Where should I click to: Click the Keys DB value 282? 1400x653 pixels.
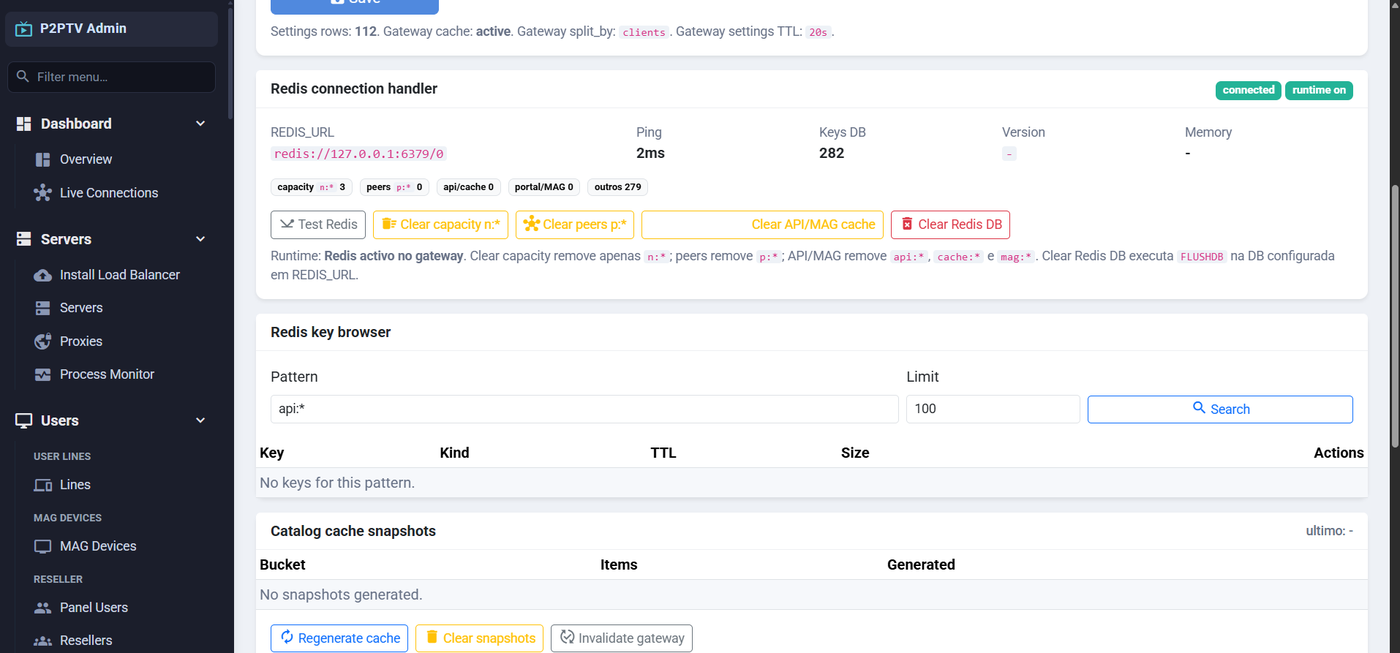point(831,153)
